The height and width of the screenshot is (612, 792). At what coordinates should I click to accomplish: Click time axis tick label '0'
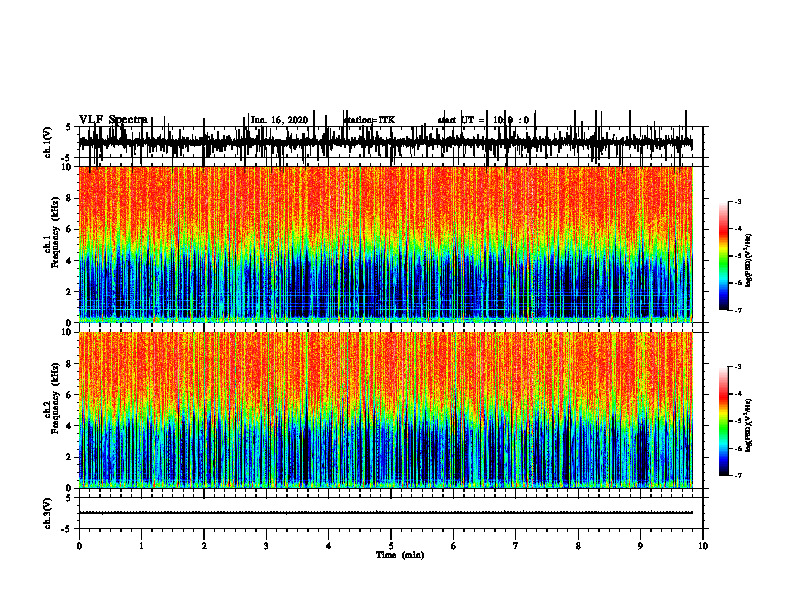(79, 546)
